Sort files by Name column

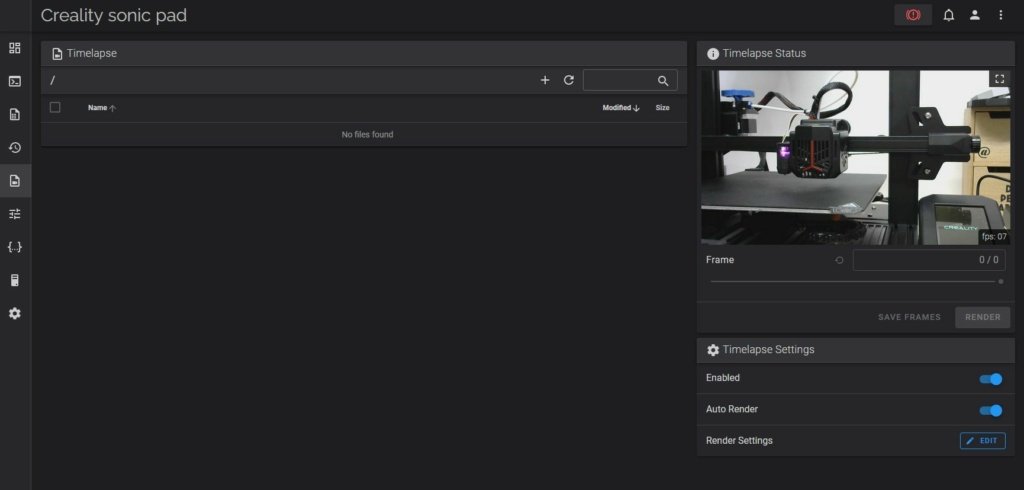pyautogui.click(x=102, y=108)
